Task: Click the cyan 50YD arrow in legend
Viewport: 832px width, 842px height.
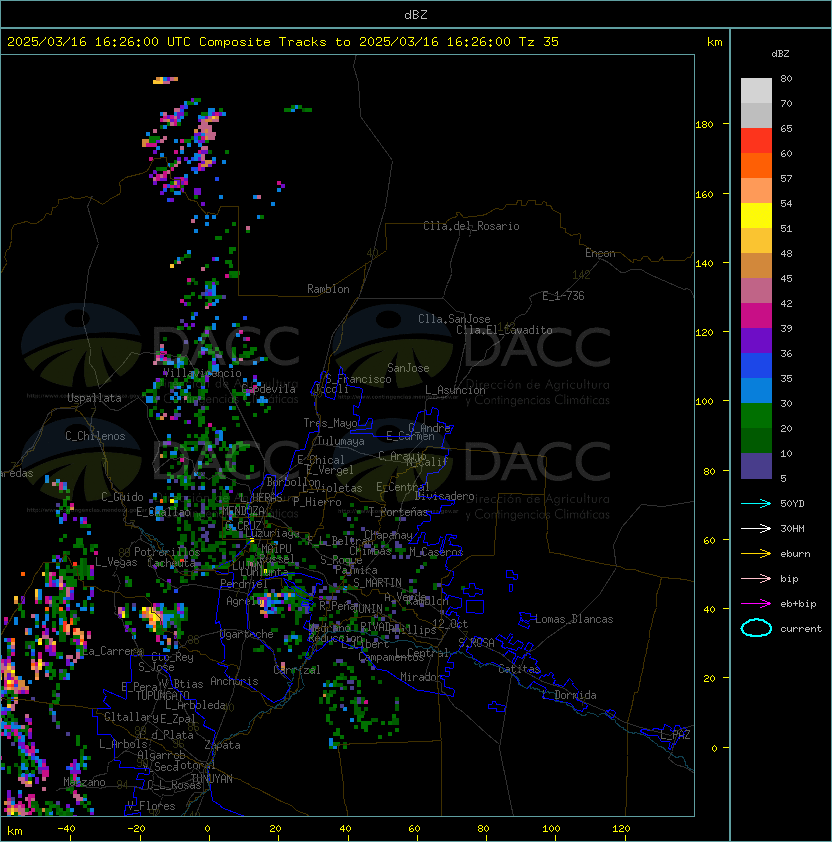Action: [x=756, y=504]
